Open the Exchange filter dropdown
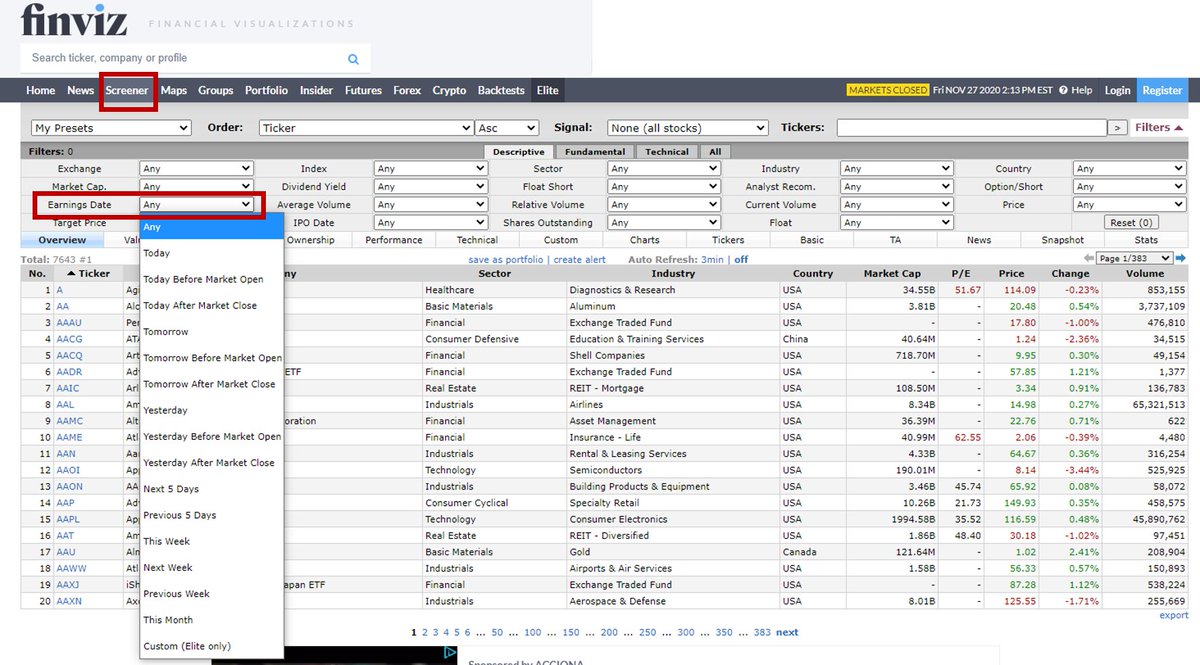 click(x=196, y=169)
